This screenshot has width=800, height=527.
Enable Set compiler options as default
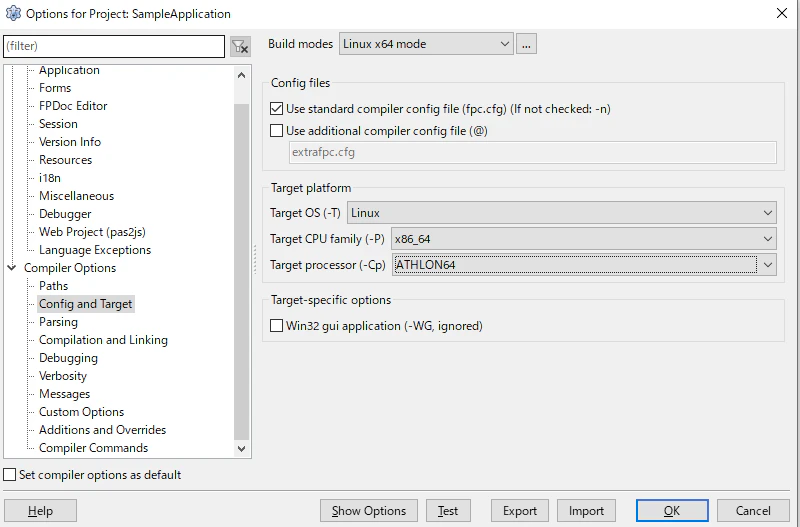(x=10, y=474)
